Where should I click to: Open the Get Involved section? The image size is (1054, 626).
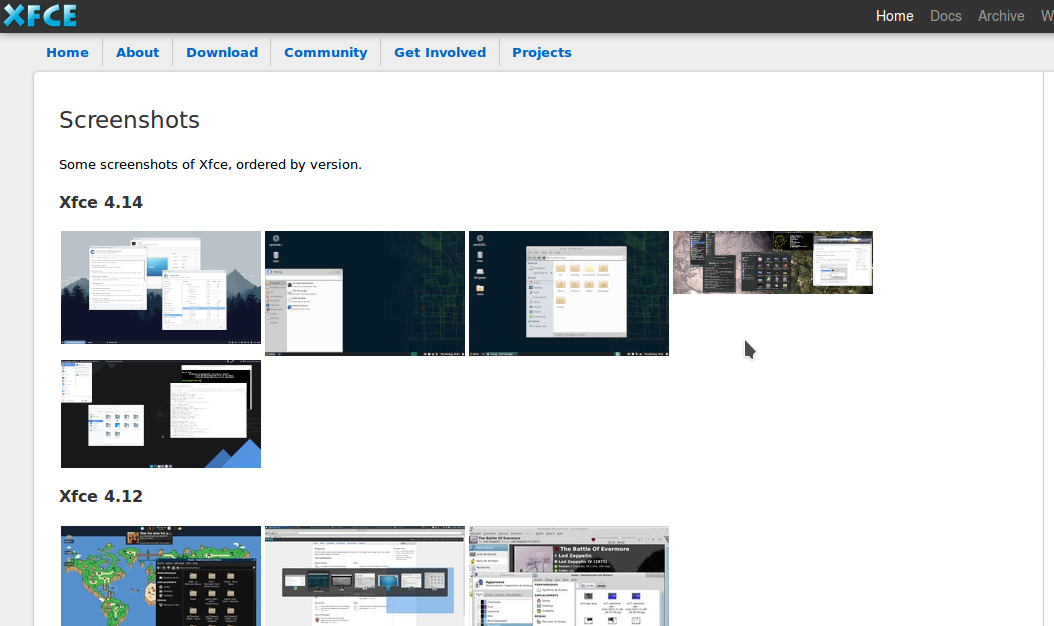click(x=439, y=52)
